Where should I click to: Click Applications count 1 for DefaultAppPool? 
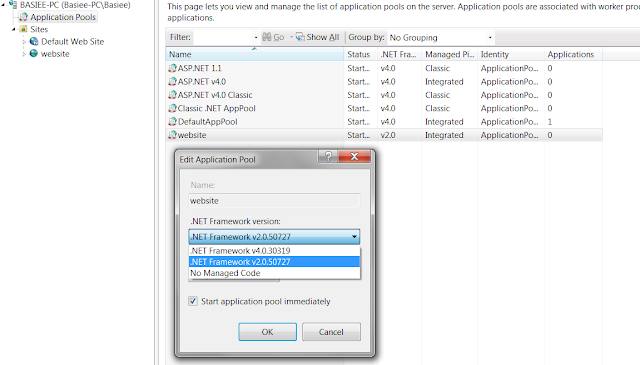pyautogui.click(x=550, y=122)
